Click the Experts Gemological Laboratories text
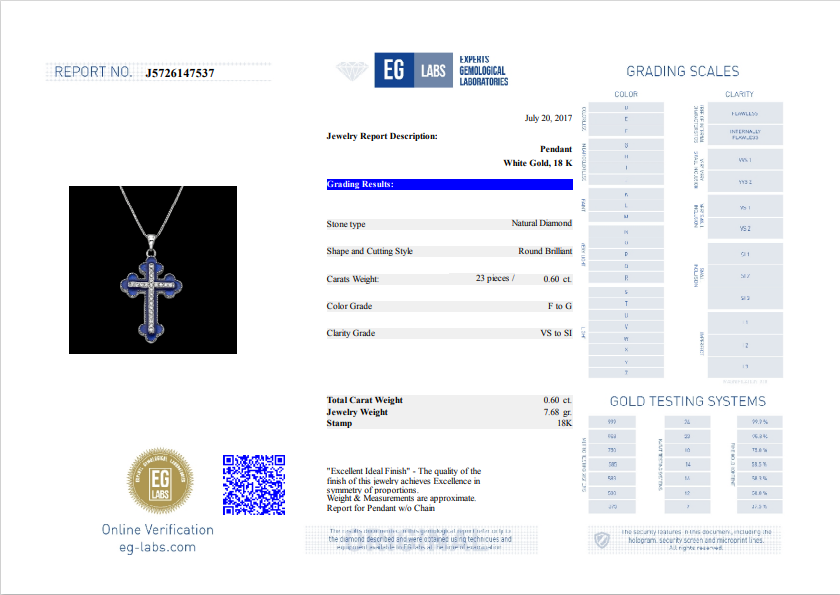840x595 pixels. click(483, 70)
